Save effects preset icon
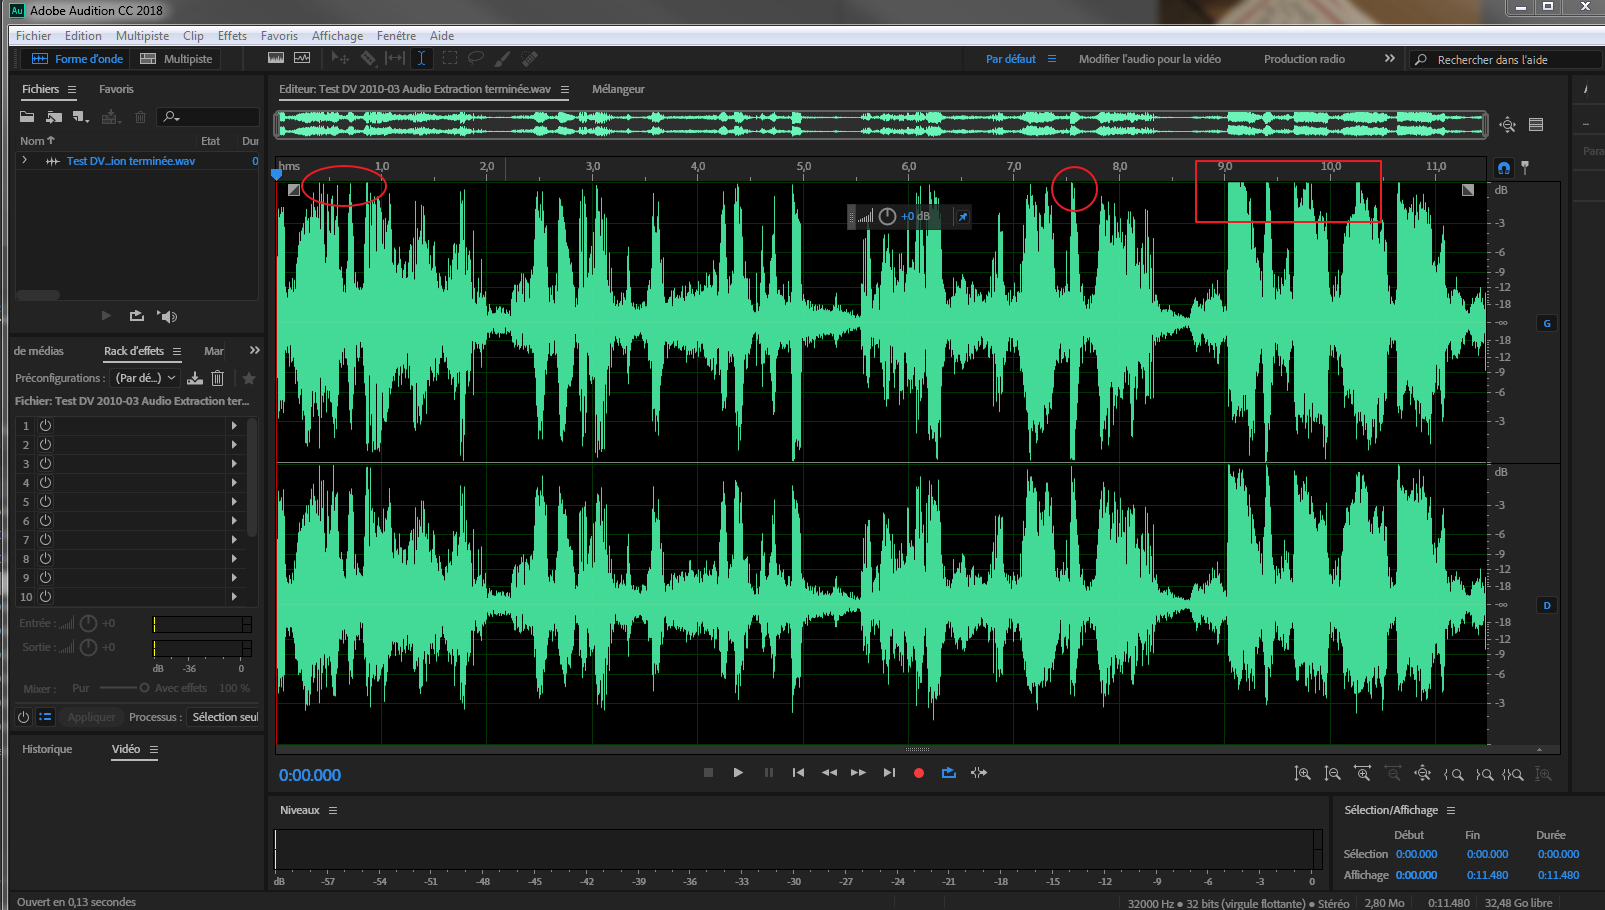1605x910 pixels. tap(195, 378)
